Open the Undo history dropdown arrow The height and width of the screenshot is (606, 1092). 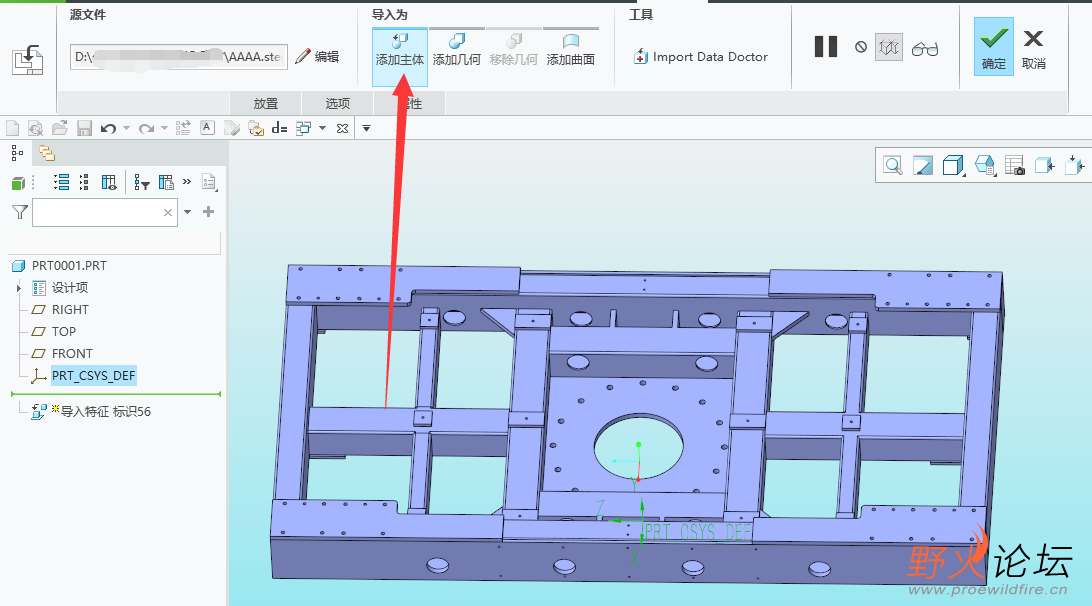pos(126,128)
